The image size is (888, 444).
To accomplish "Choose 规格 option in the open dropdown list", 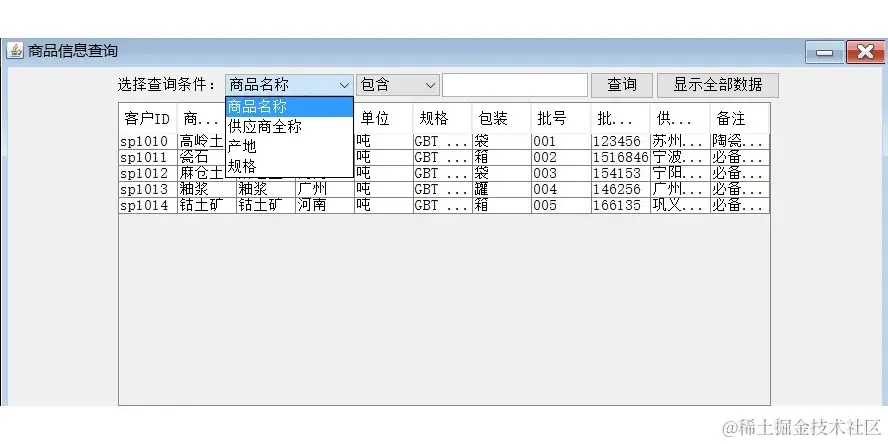I will point(289,166).
